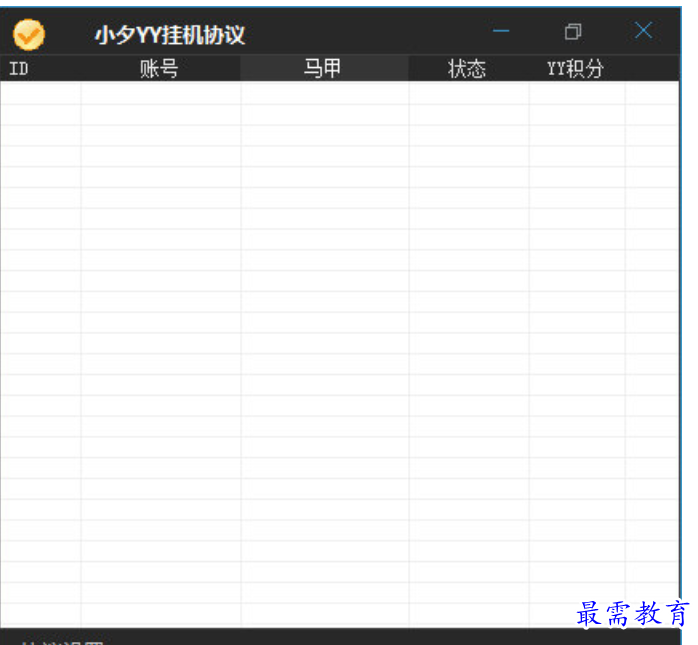Image resolution: width=698 pixels, height=645 pixels.
Task: Sort the list by ID column
Action: 41,69
